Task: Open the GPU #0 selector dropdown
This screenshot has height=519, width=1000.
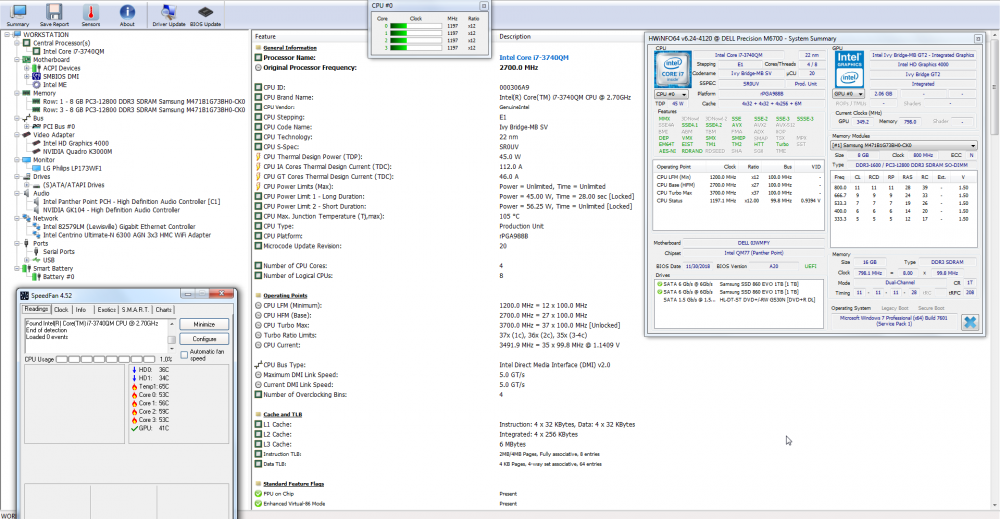Action: point(848,93)
